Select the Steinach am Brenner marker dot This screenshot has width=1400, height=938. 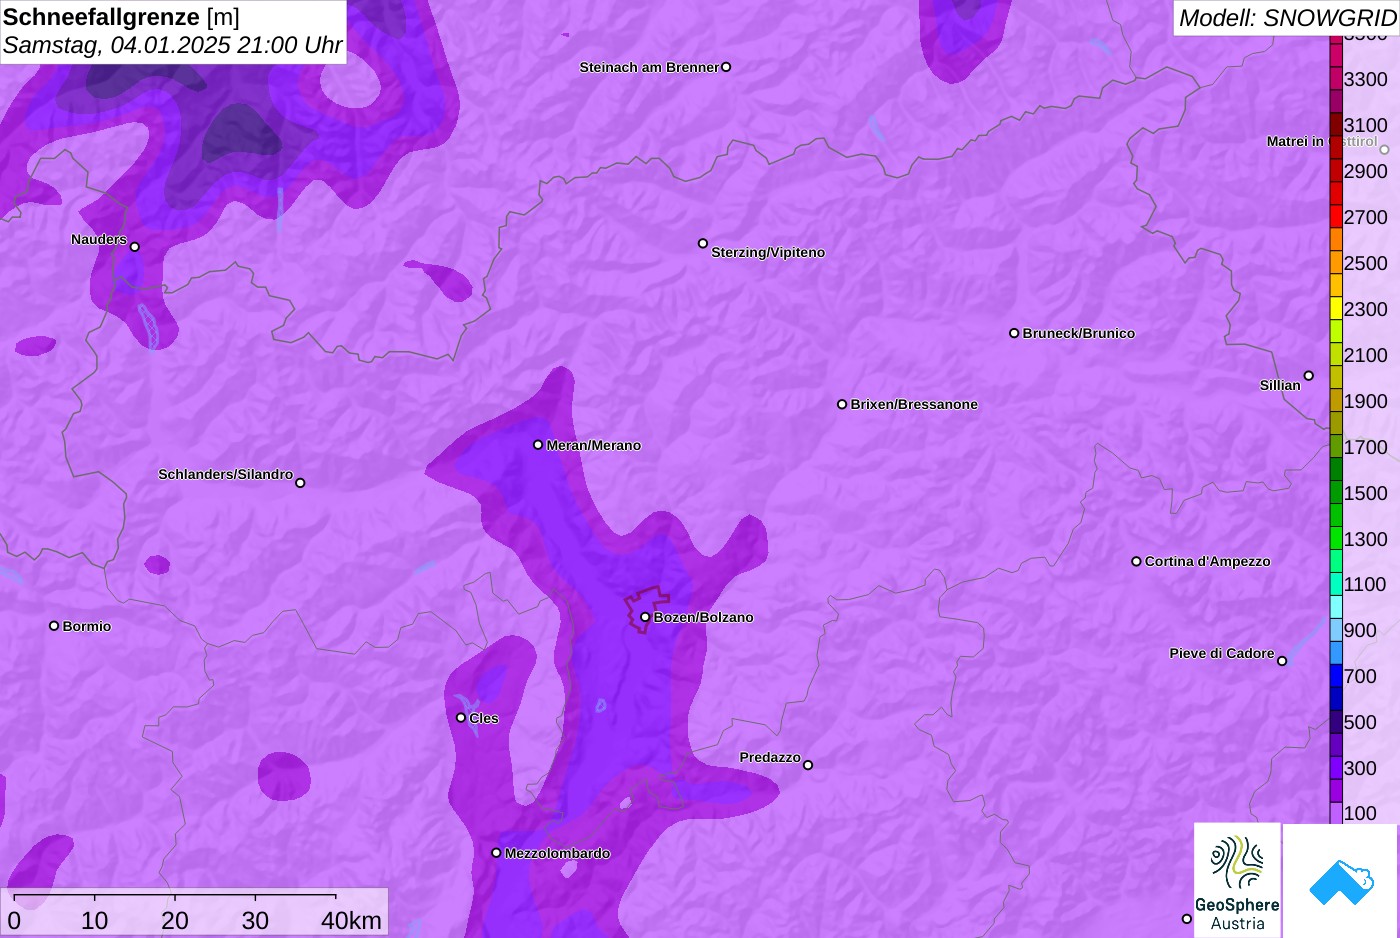[x=726, y=67]
